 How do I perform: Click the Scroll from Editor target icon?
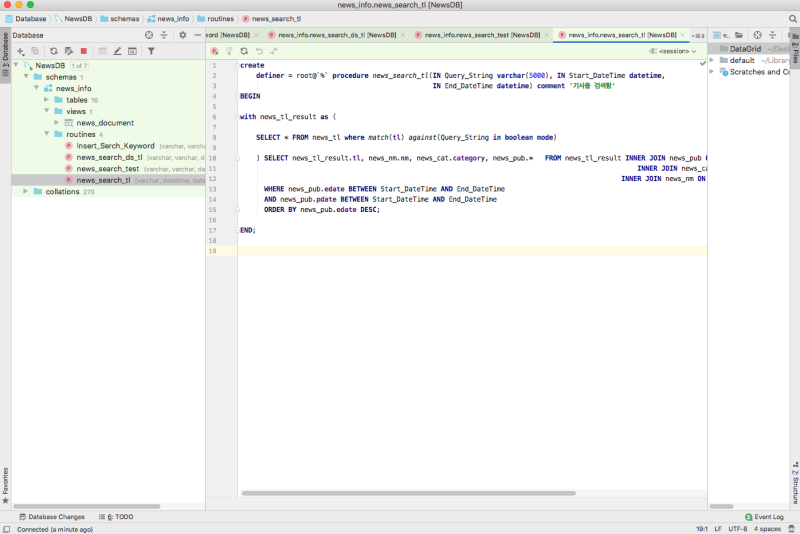148,35
